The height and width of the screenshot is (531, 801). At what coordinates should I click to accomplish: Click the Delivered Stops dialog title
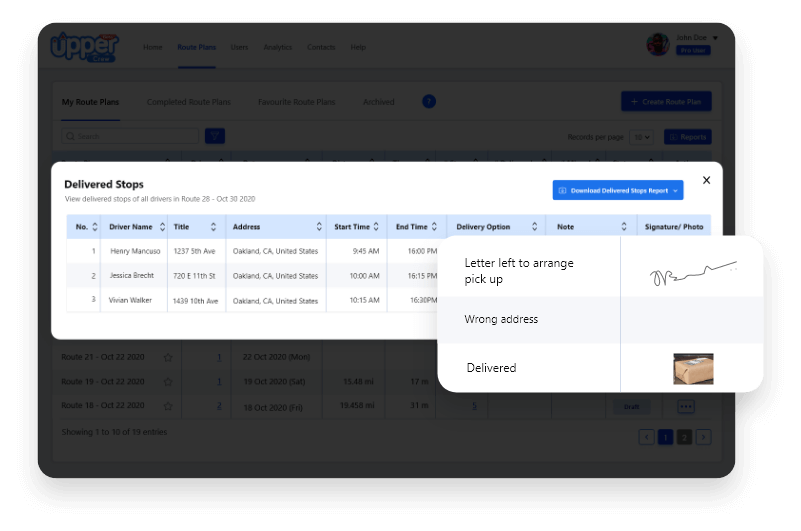tap(104, 184)
